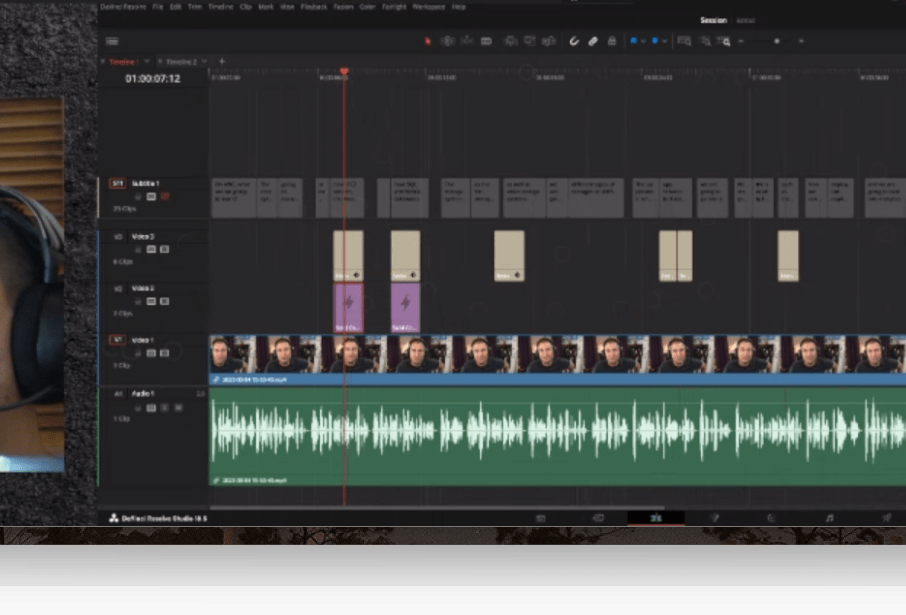
Task: Toggle auto track selector on Video 3
Action: click(151, 250)
